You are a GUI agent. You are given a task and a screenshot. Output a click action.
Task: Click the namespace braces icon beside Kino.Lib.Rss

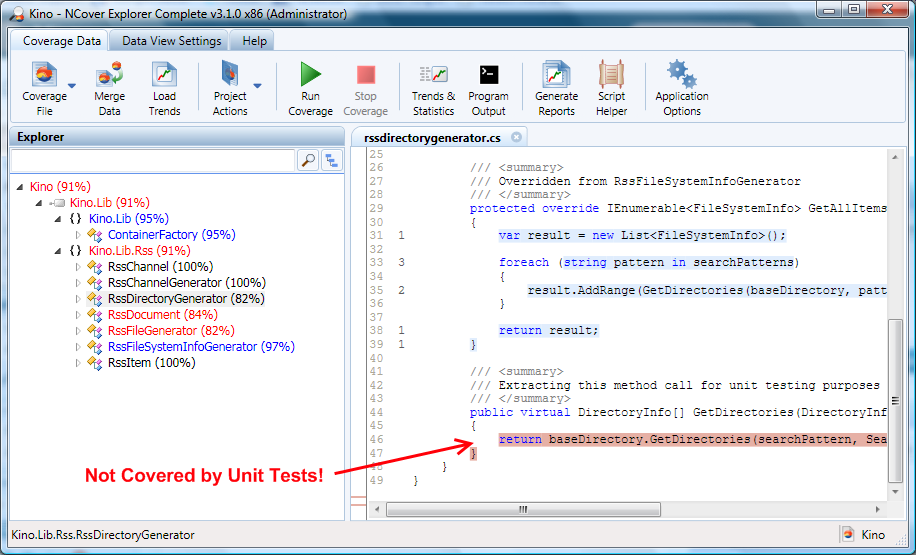pyautogui.click(x=75, y=251)
